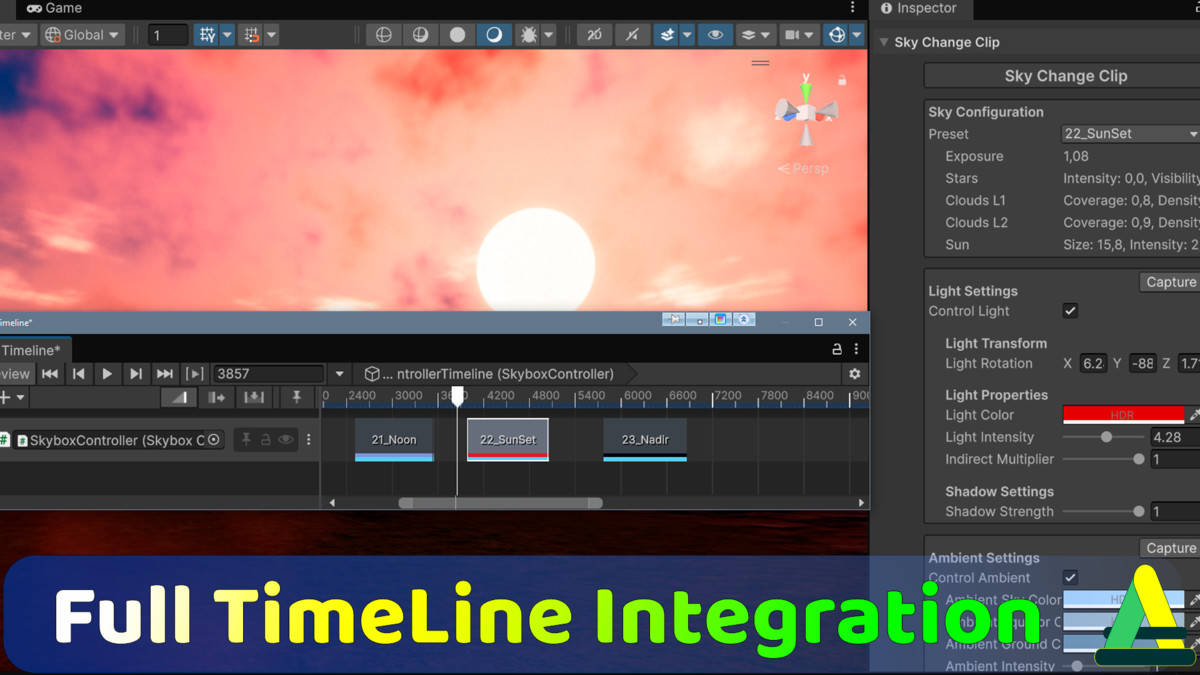Click the frame field showing 3857
The width and height of the screenshot is (1200, 675).
(269, 374)
